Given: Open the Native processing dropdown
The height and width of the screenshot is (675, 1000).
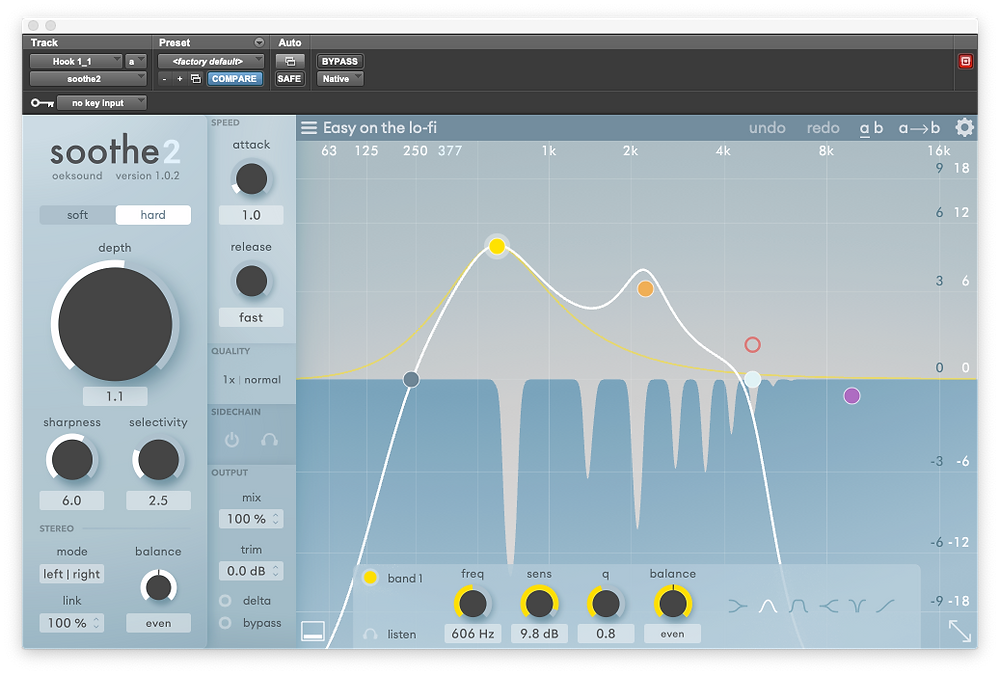Looking at the screenshot, I should pyautogui.click(x=340, y=78).
